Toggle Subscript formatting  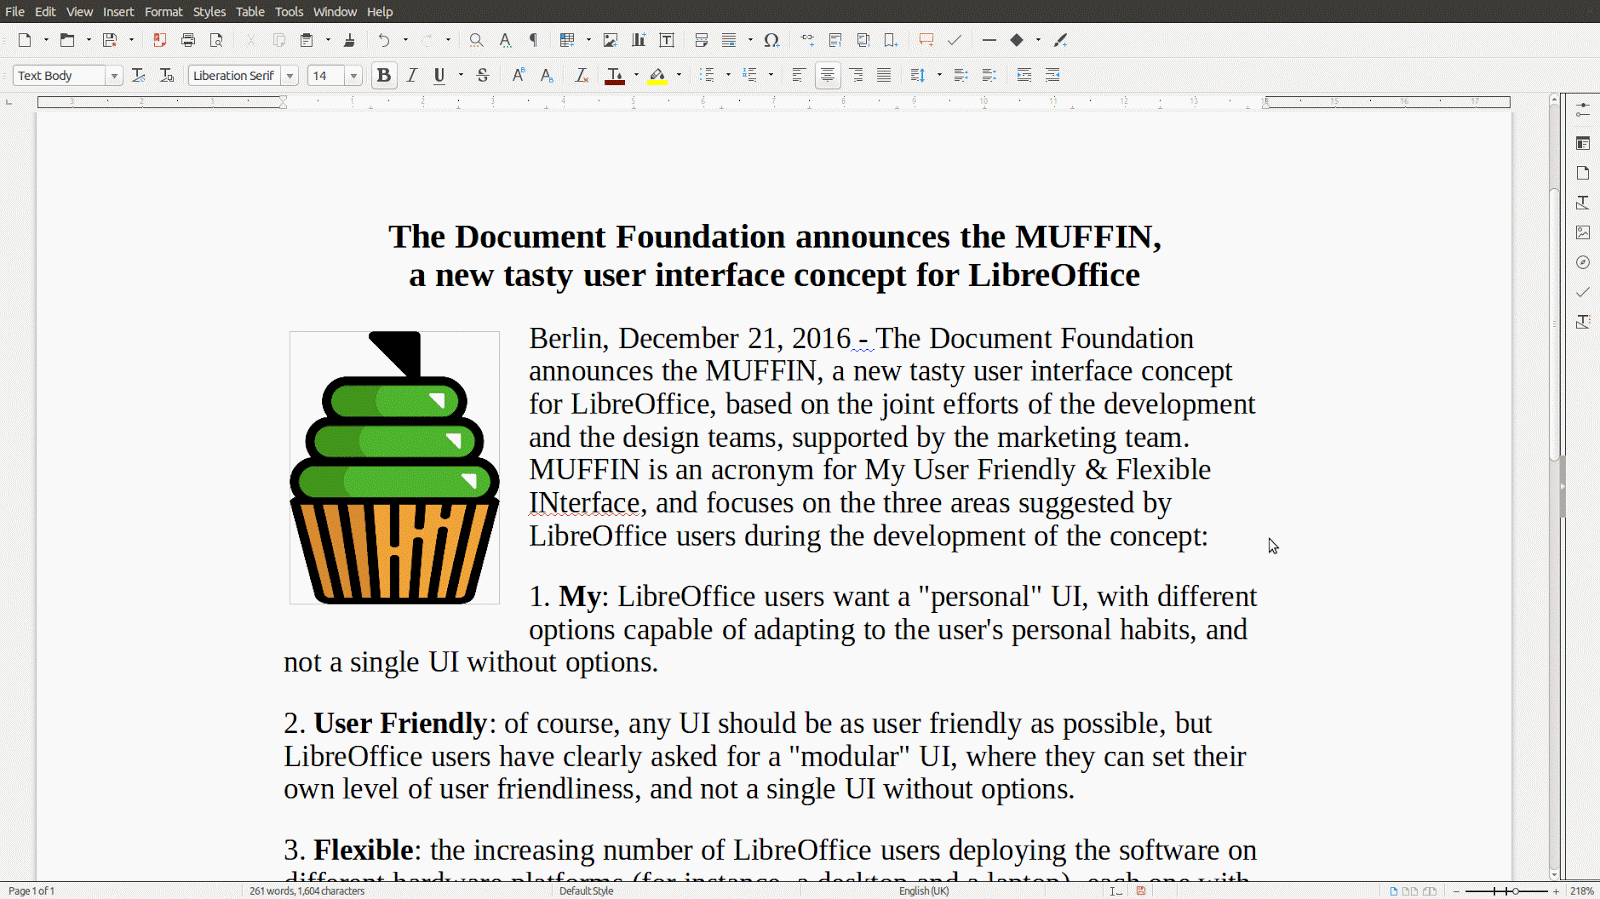coord(546,75)
